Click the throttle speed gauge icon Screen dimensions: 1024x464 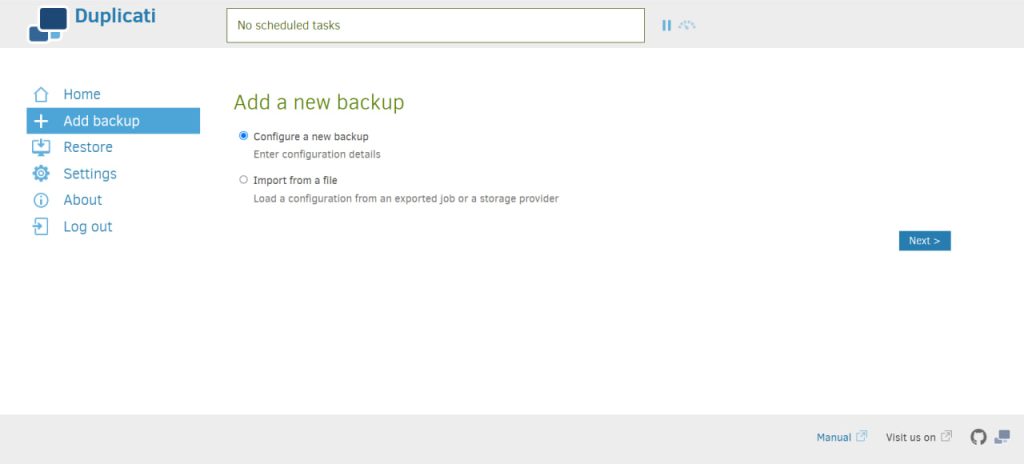pyautogui.click(x=687, y=25)
